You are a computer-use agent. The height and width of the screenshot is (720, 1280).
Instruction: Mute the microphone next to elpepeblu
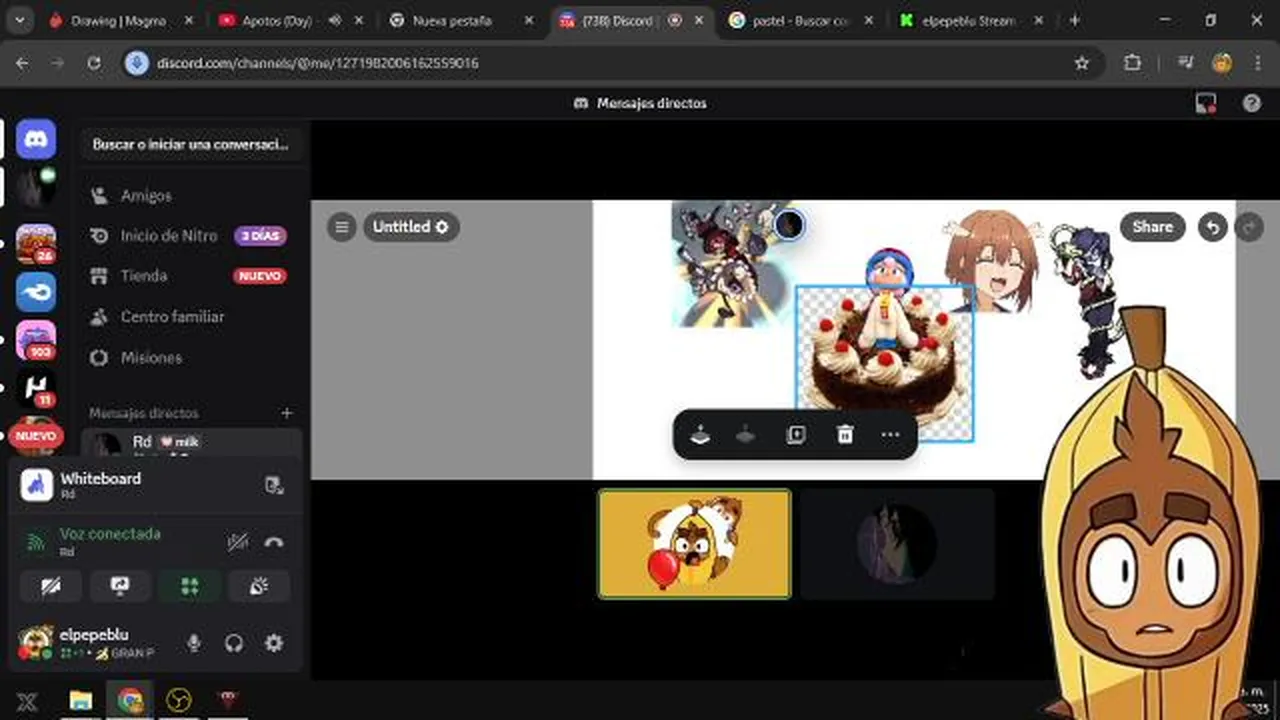[194, 643]
